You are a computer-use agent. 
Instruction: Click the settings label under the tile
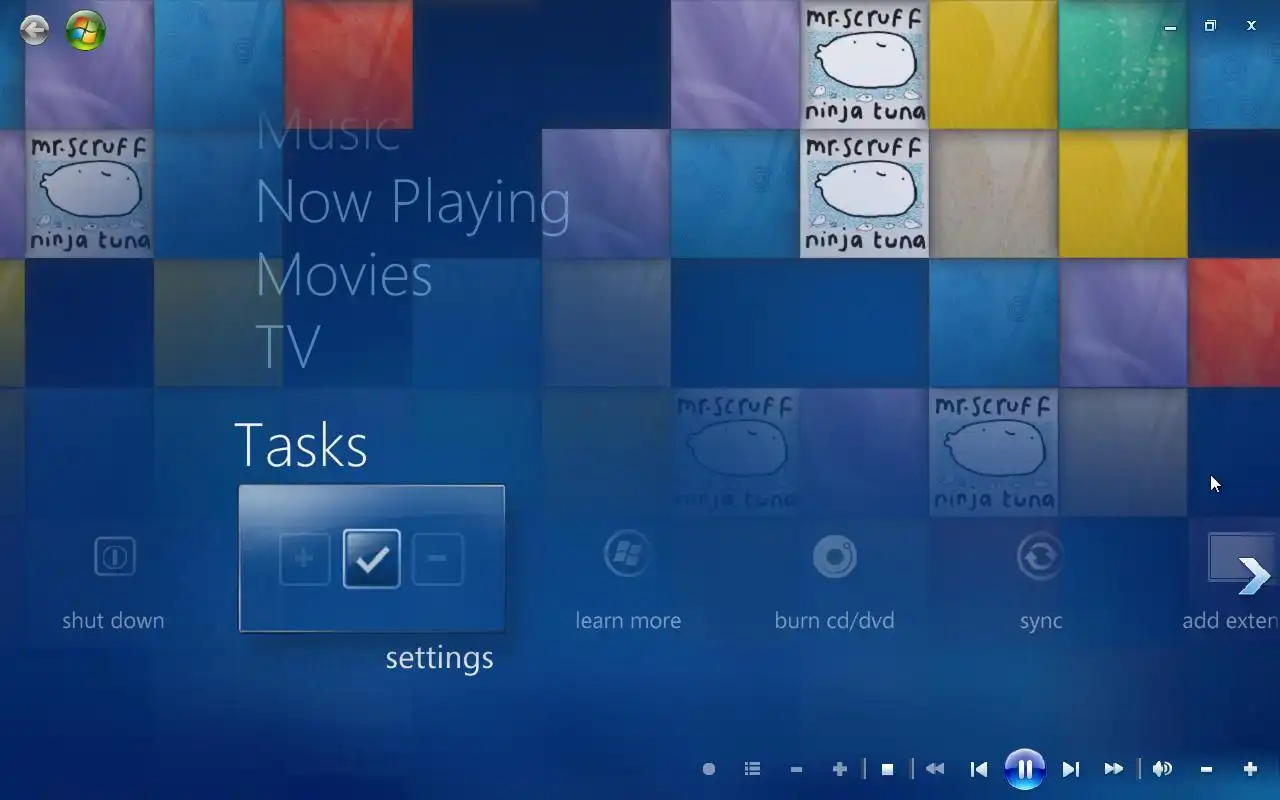point(439,658)
